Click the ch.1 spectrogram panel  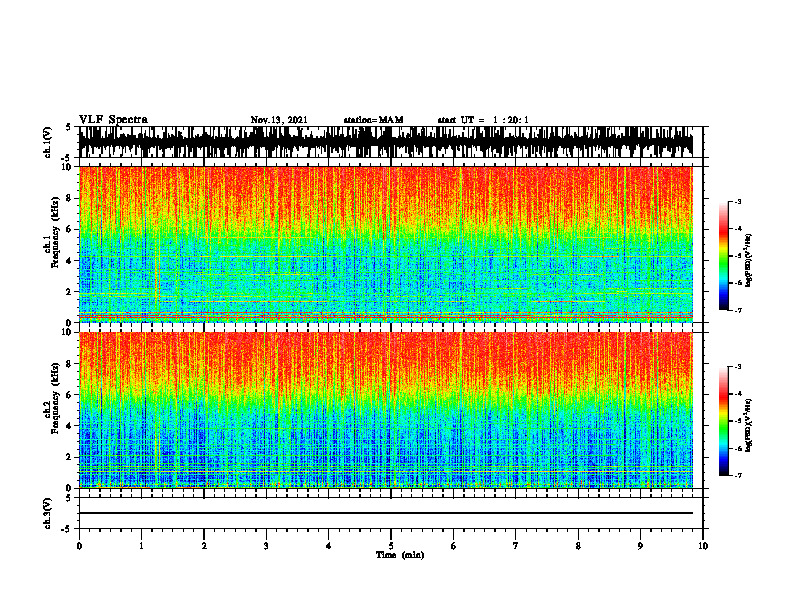tap(386, 244)
